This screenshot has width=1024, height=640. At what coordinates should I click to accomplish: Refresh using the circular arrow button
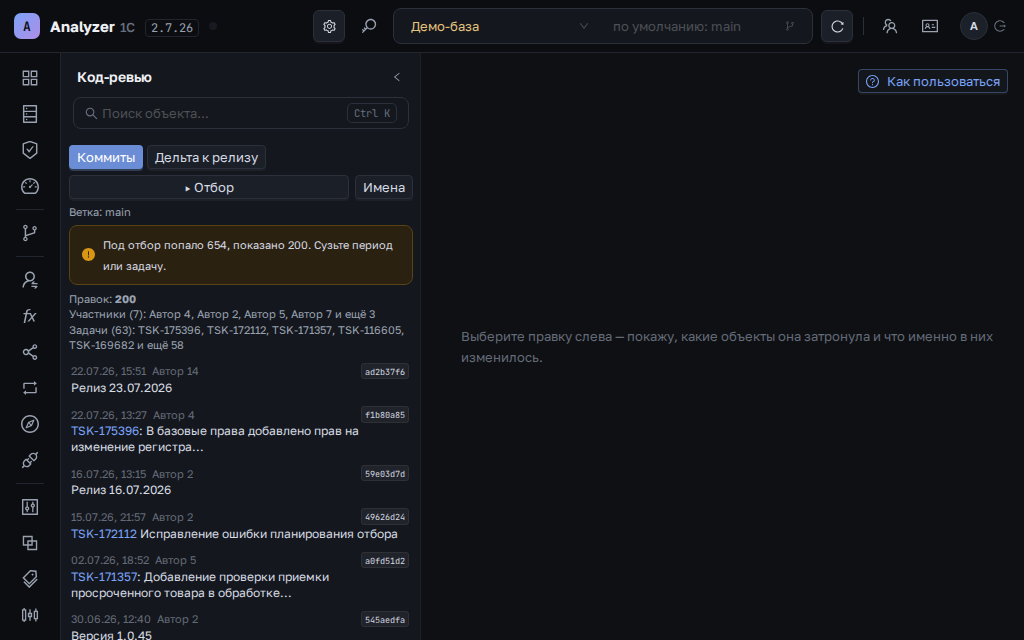[x=837, y=26]
